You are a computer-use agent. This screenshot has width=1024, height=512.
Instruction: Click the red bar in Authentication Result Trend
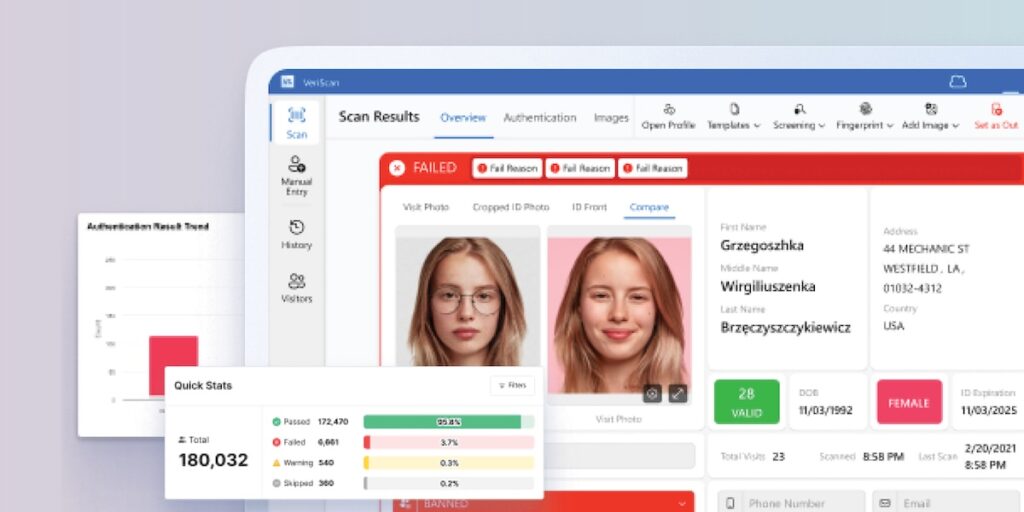tap(173, 366)
